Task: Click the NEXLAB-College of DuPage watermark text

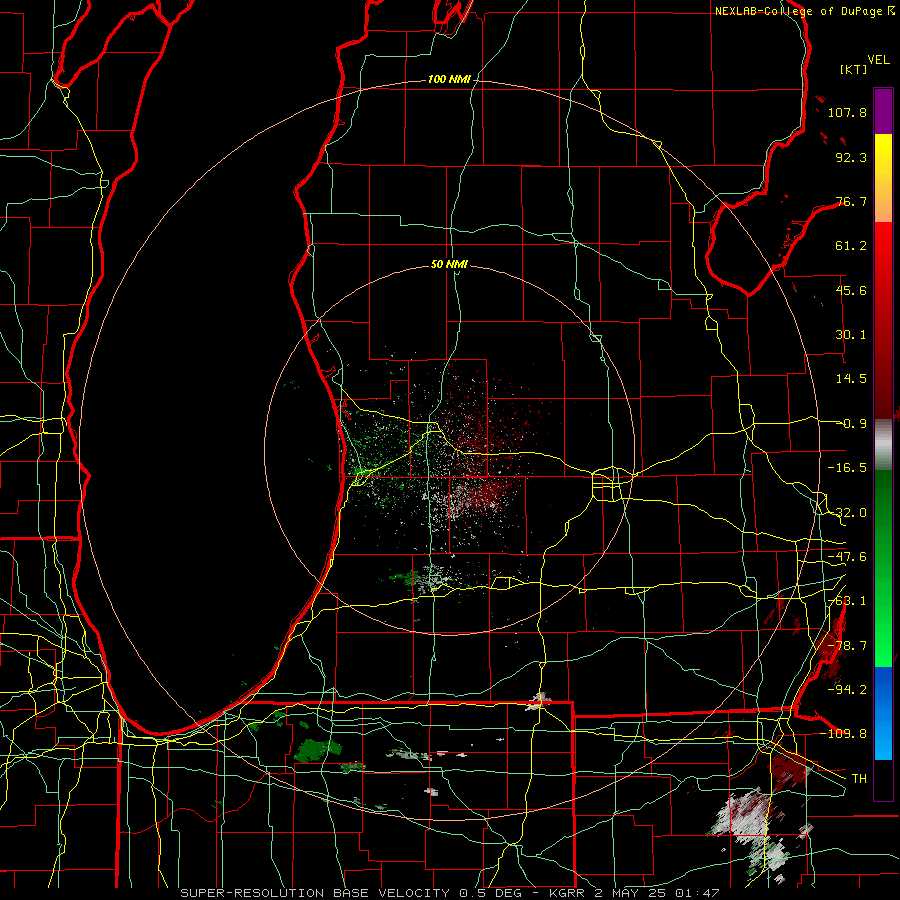Action: (804, 11)
